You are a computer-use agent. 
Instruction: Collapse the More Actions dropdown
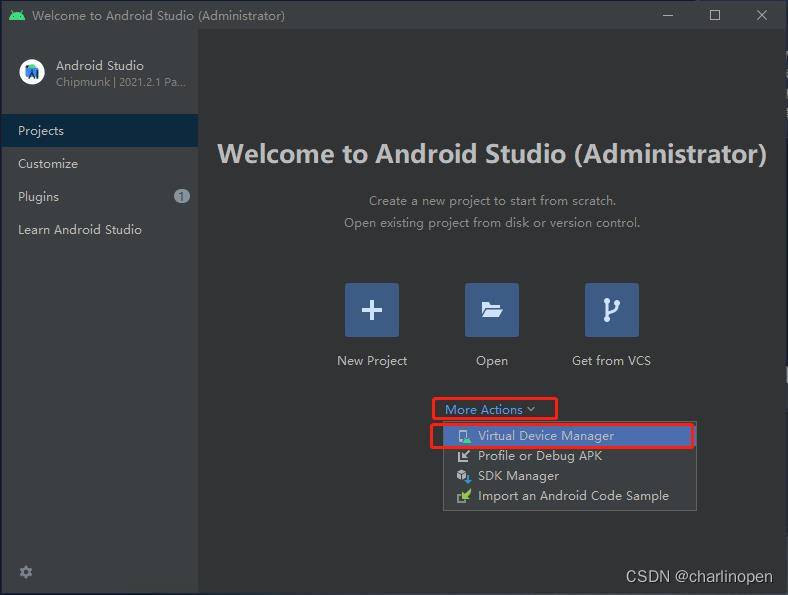pyautogui.click(x=490, y=409)
